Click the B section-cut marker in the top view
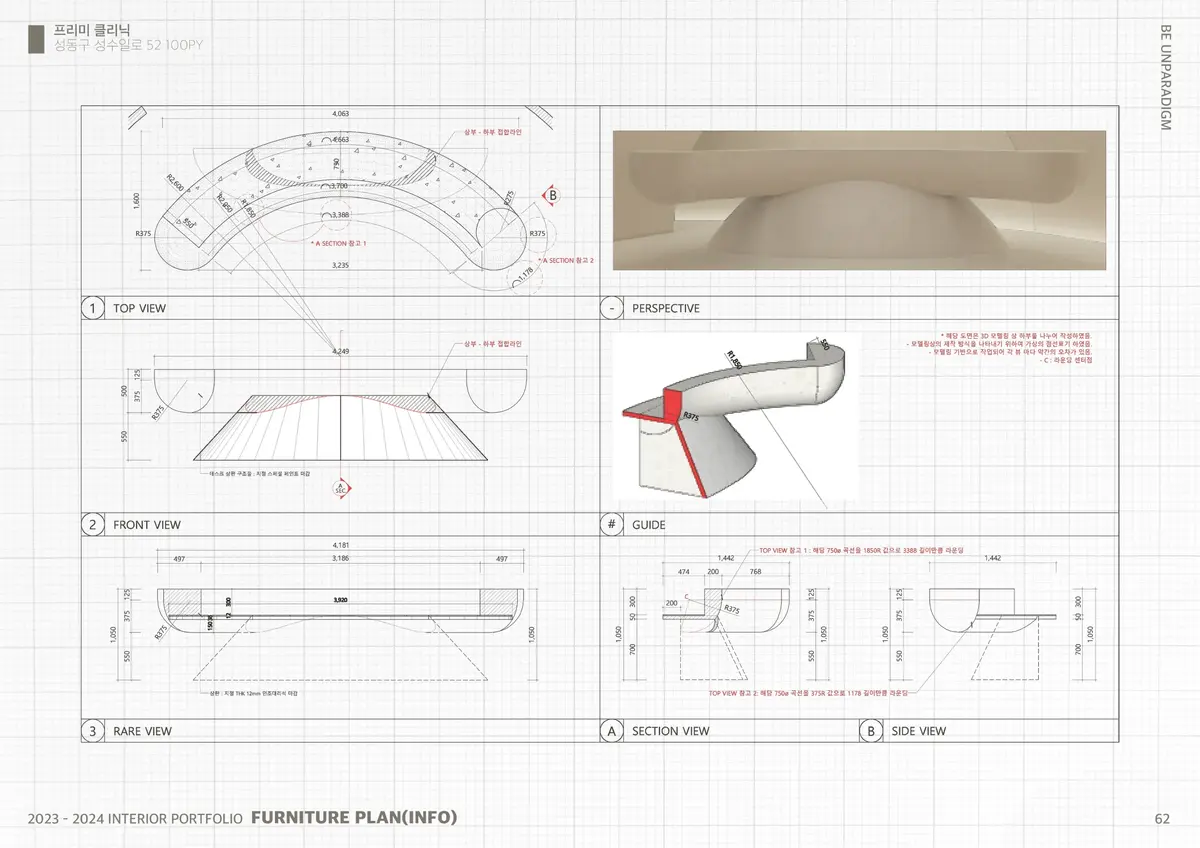 point(551,196)
